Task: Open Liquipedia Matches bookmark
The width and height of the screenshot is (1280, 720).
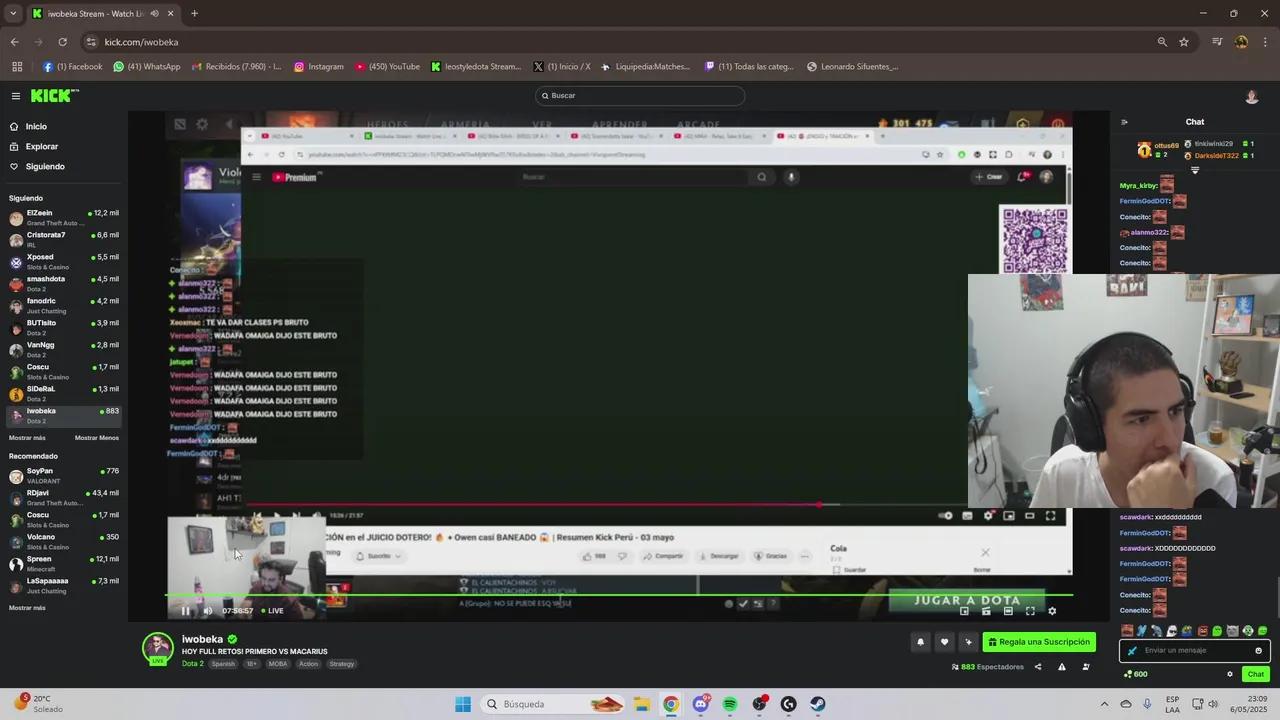Action: 645,67
